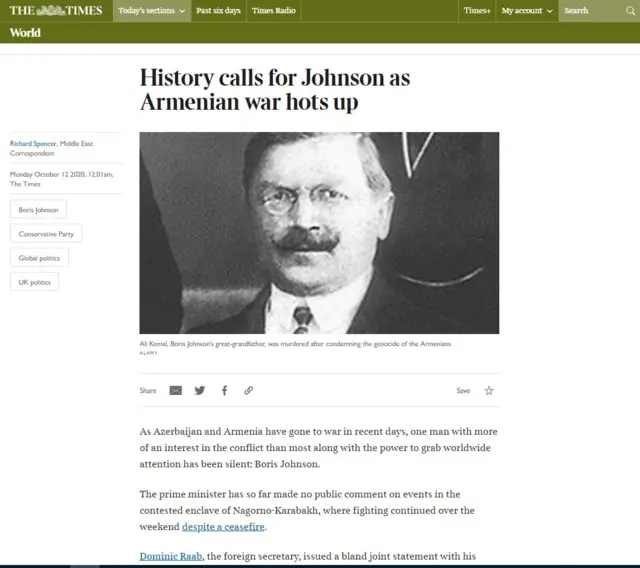Select the Boris Johnson topic tag
Screen dimensions: 640x568
point(39,209)
